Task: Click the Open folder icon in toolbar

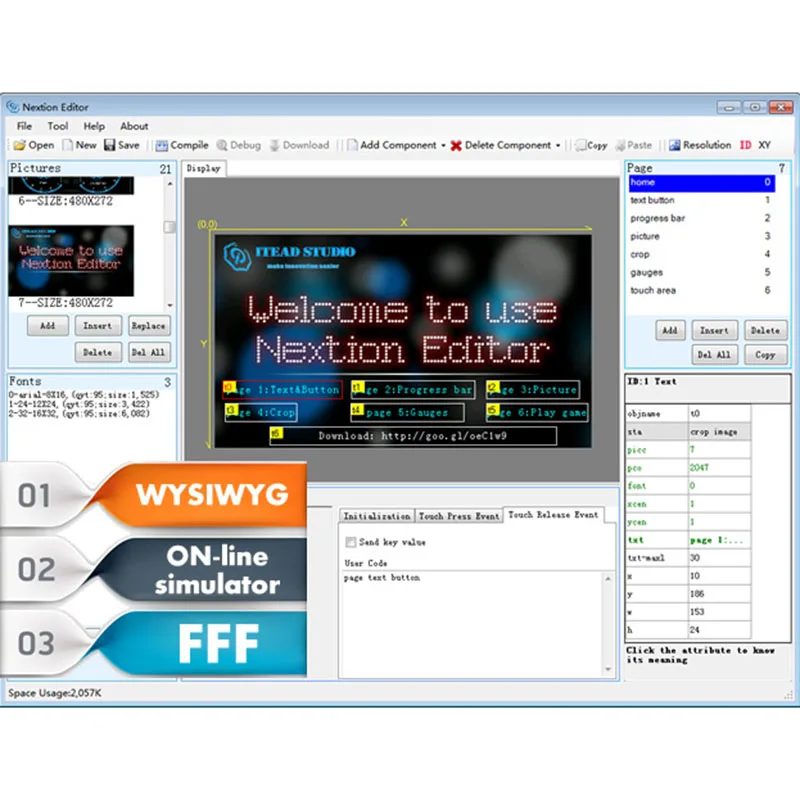Action: (19, 145)
